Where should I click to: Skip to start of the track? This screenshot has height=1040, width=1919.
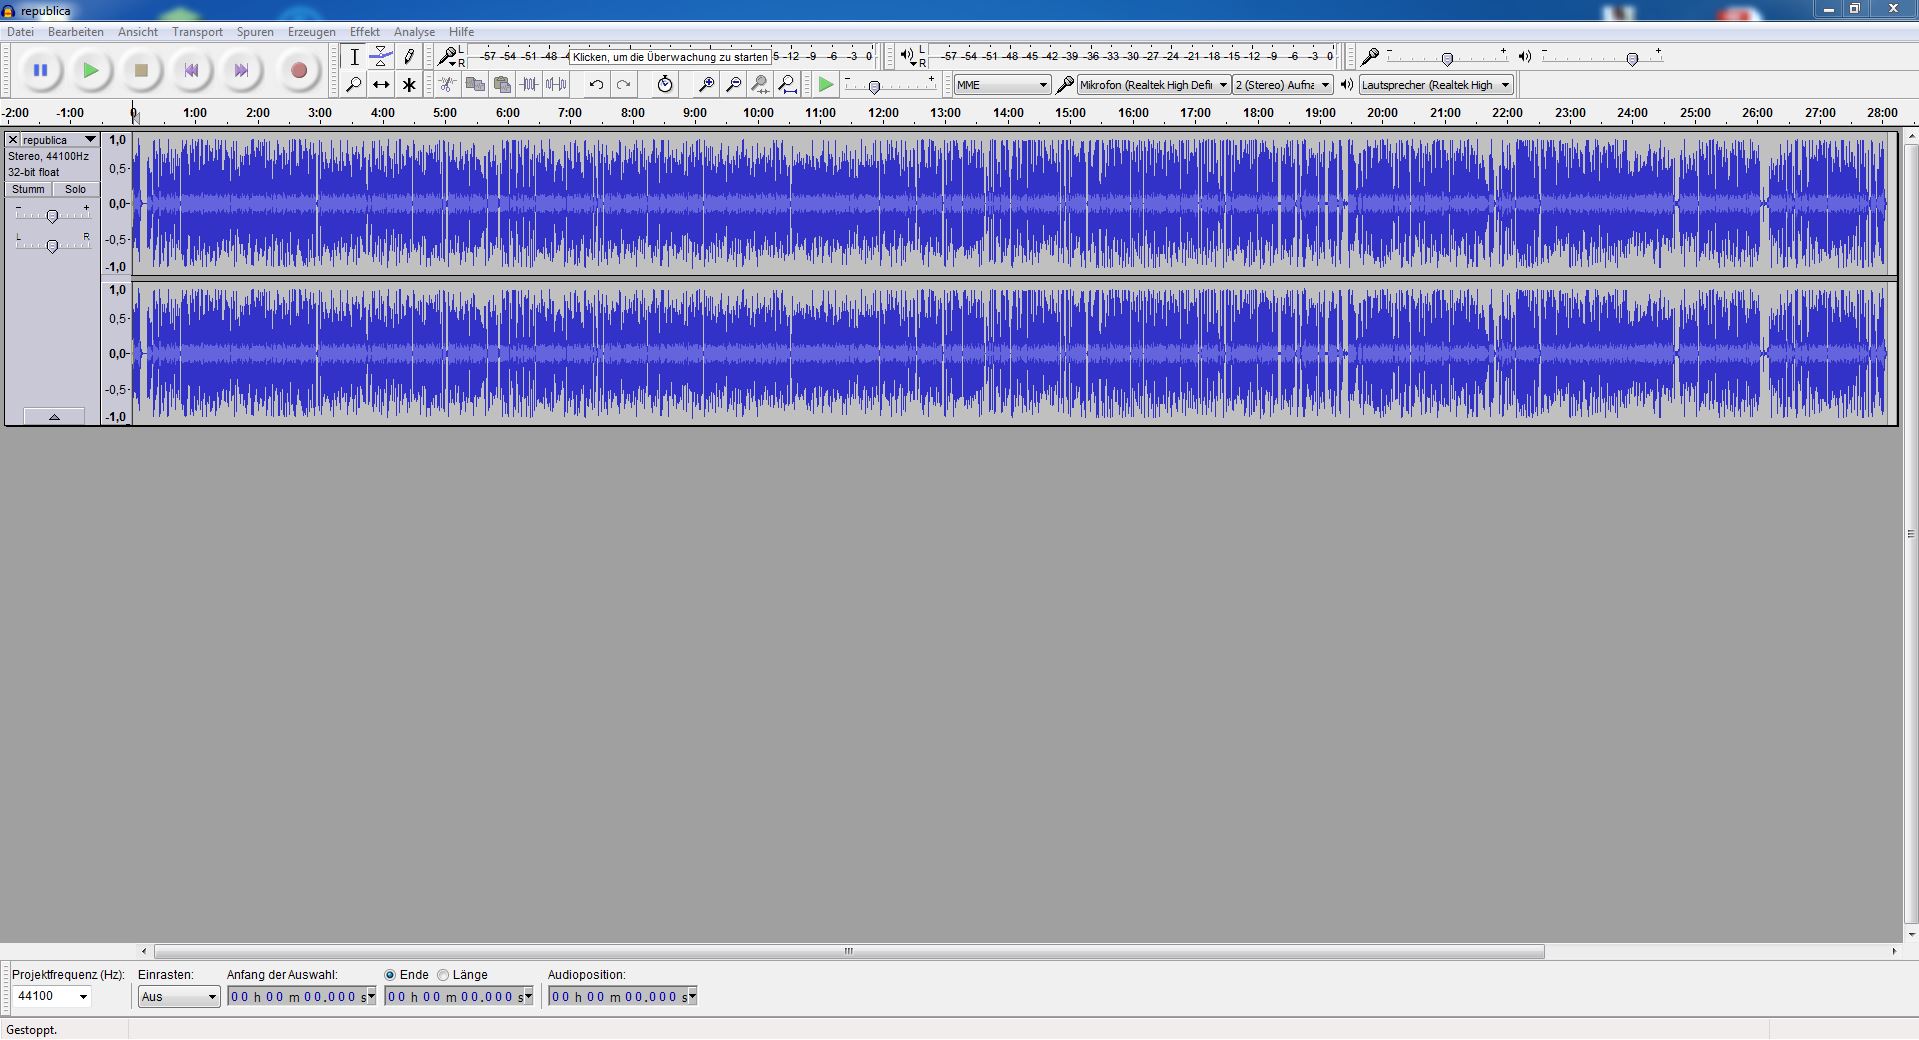[191, 71]
